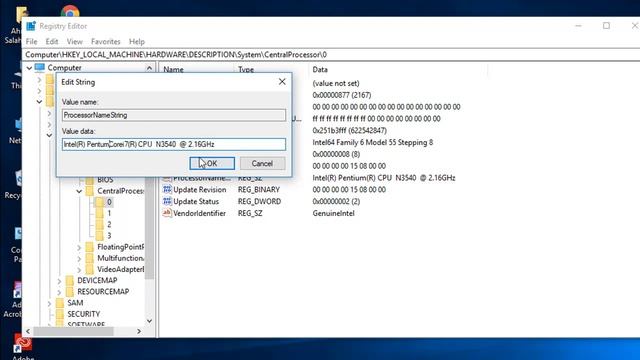
Task: Select the Update Revision value icon
Action: coord(167,189)
